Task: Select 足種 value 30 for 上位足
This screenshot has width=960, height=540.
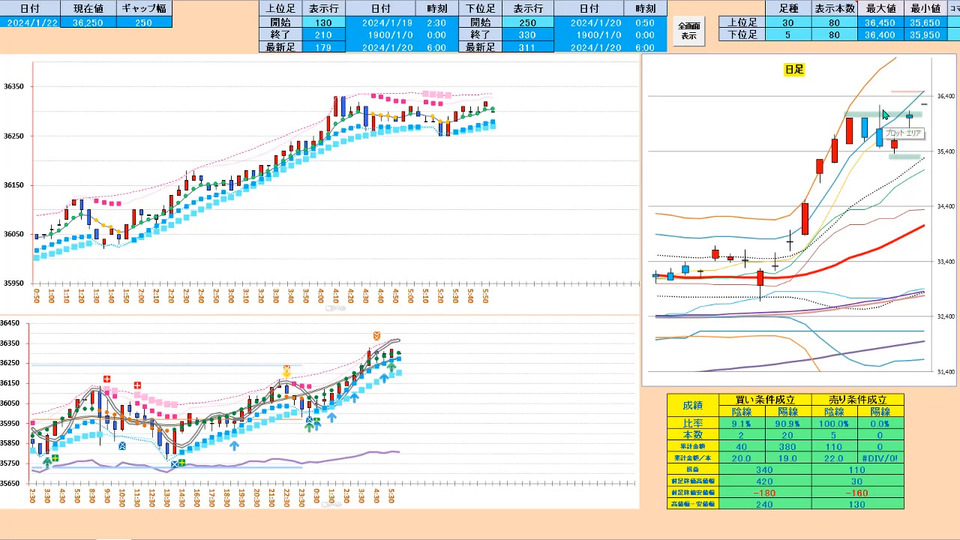Action: (788, 23)
